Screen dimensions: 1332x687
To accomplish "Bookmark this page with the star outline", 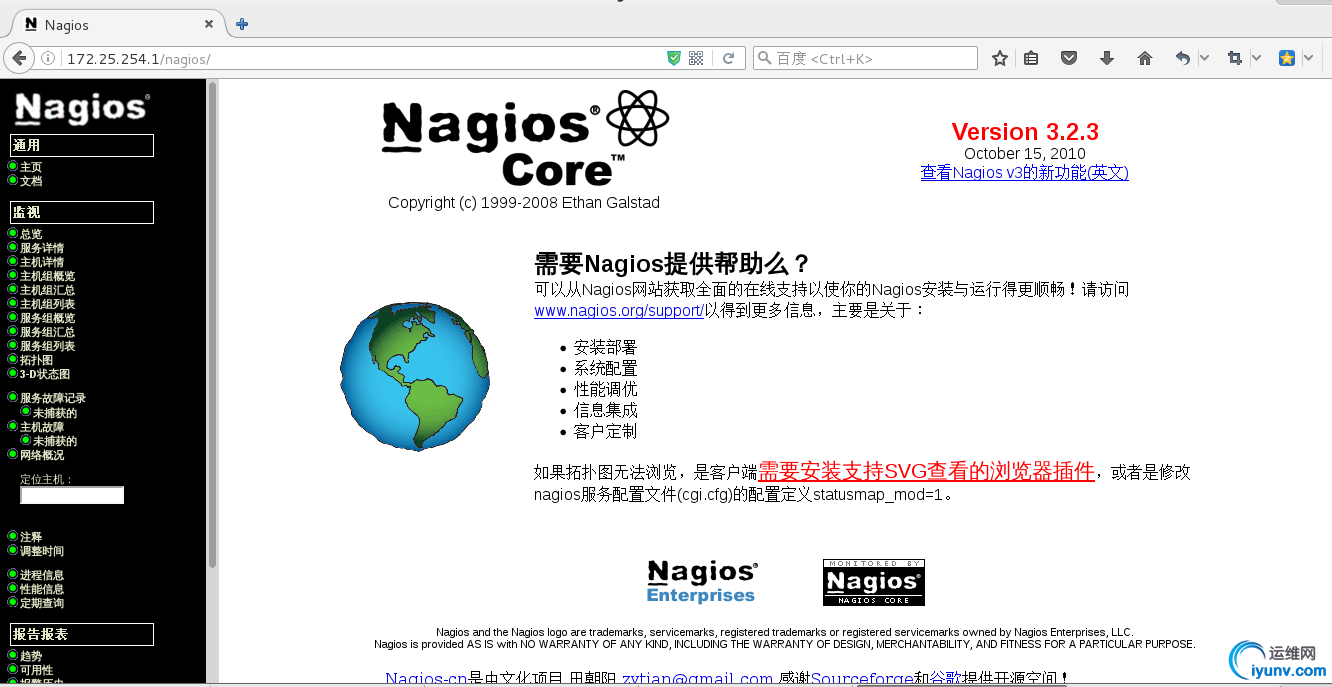I will coord(999,59).
